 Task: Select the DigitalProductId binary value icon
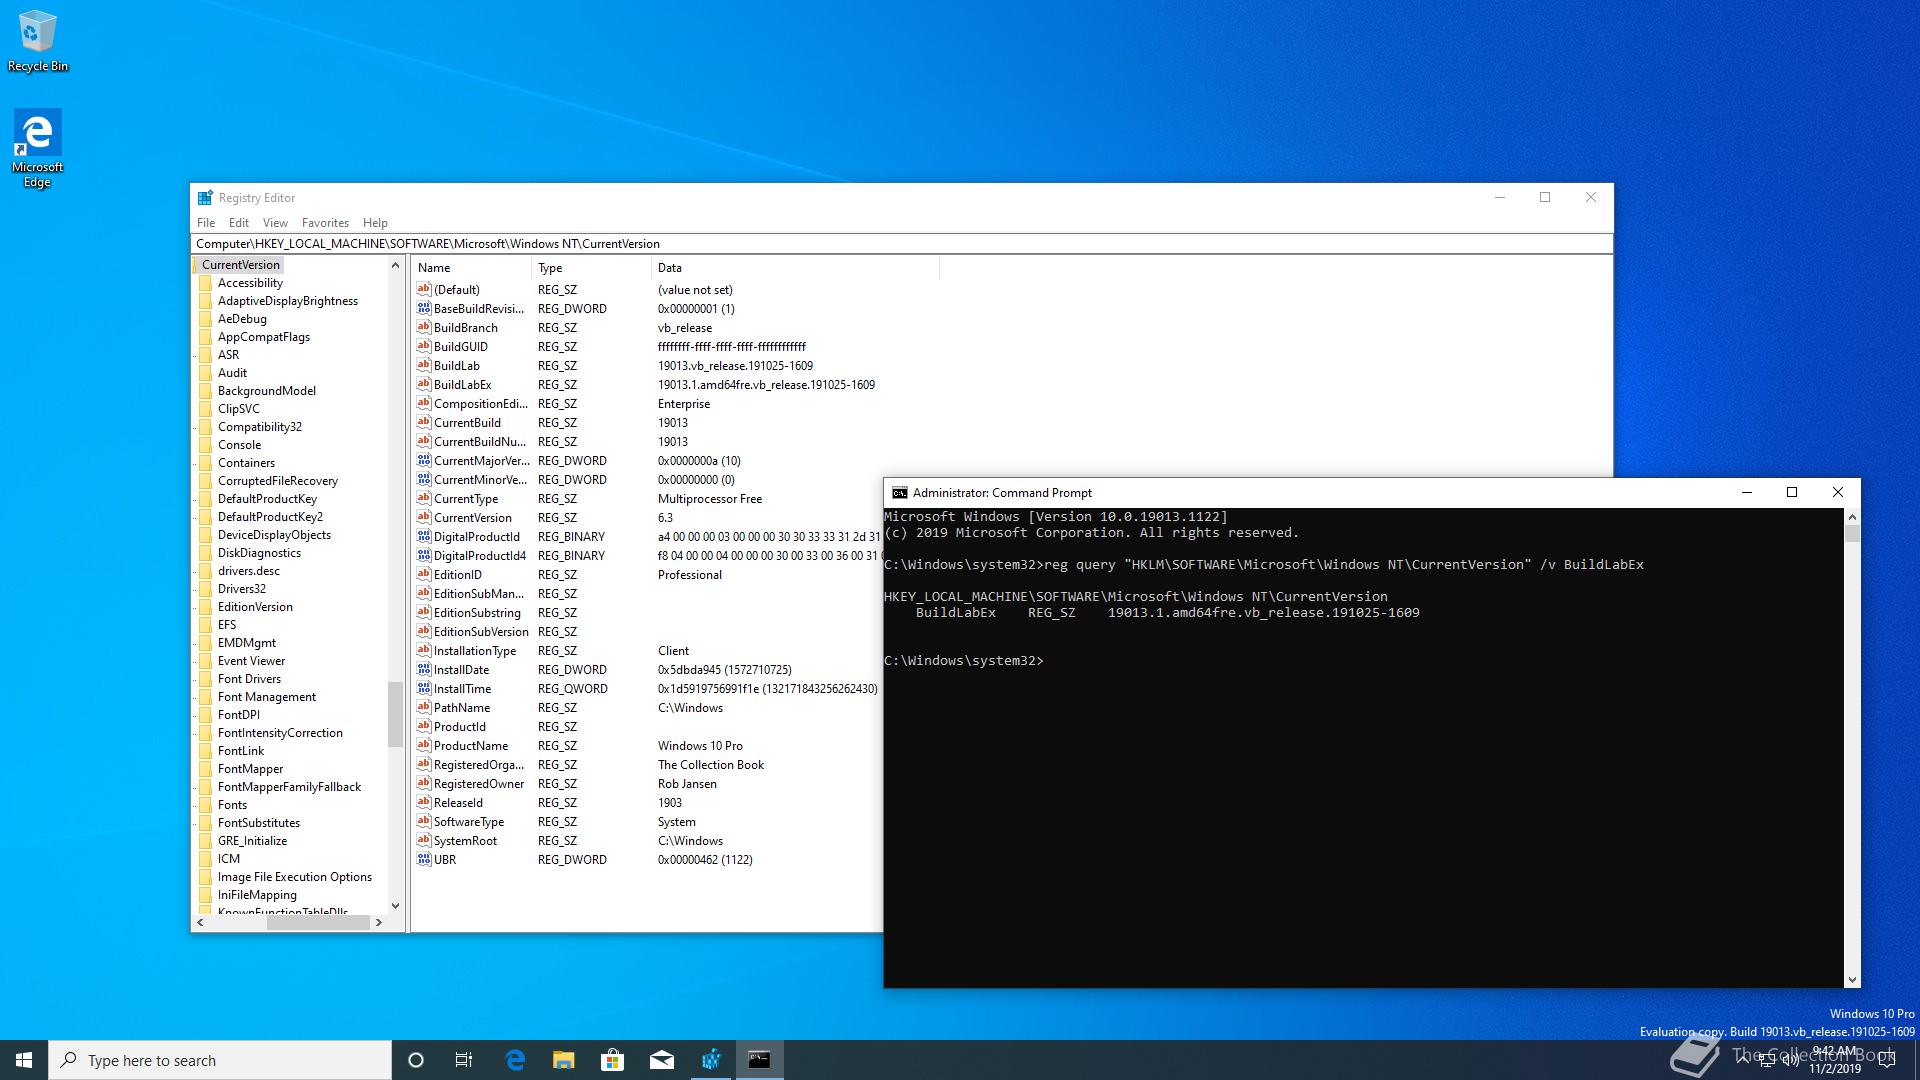click(x=424, y=537)
